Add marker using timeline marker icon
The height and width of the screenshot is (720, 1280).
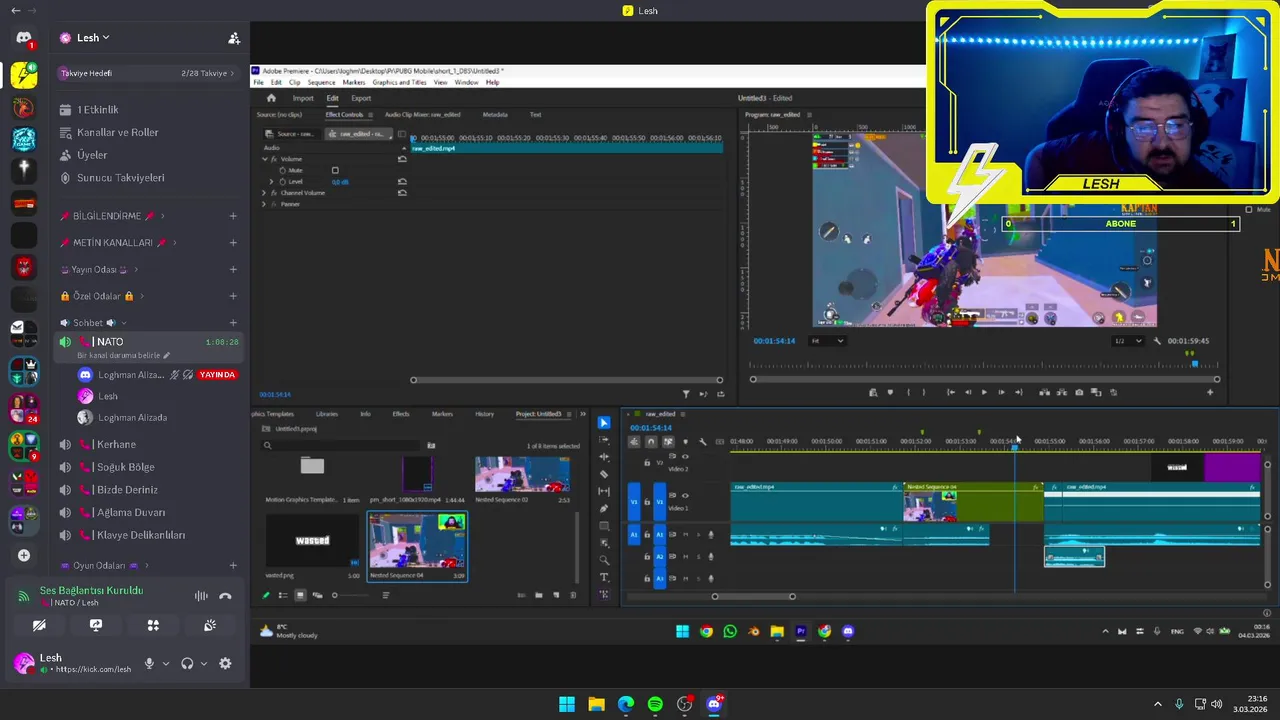tap(685, 441)
